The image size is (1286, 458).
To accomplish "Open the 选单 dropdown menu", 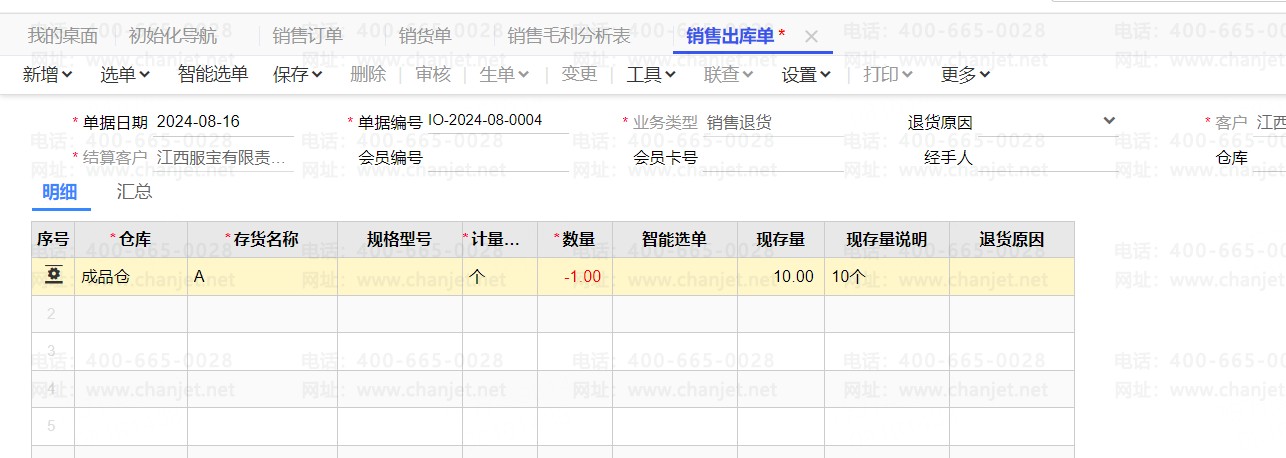I will click(125, 74).
